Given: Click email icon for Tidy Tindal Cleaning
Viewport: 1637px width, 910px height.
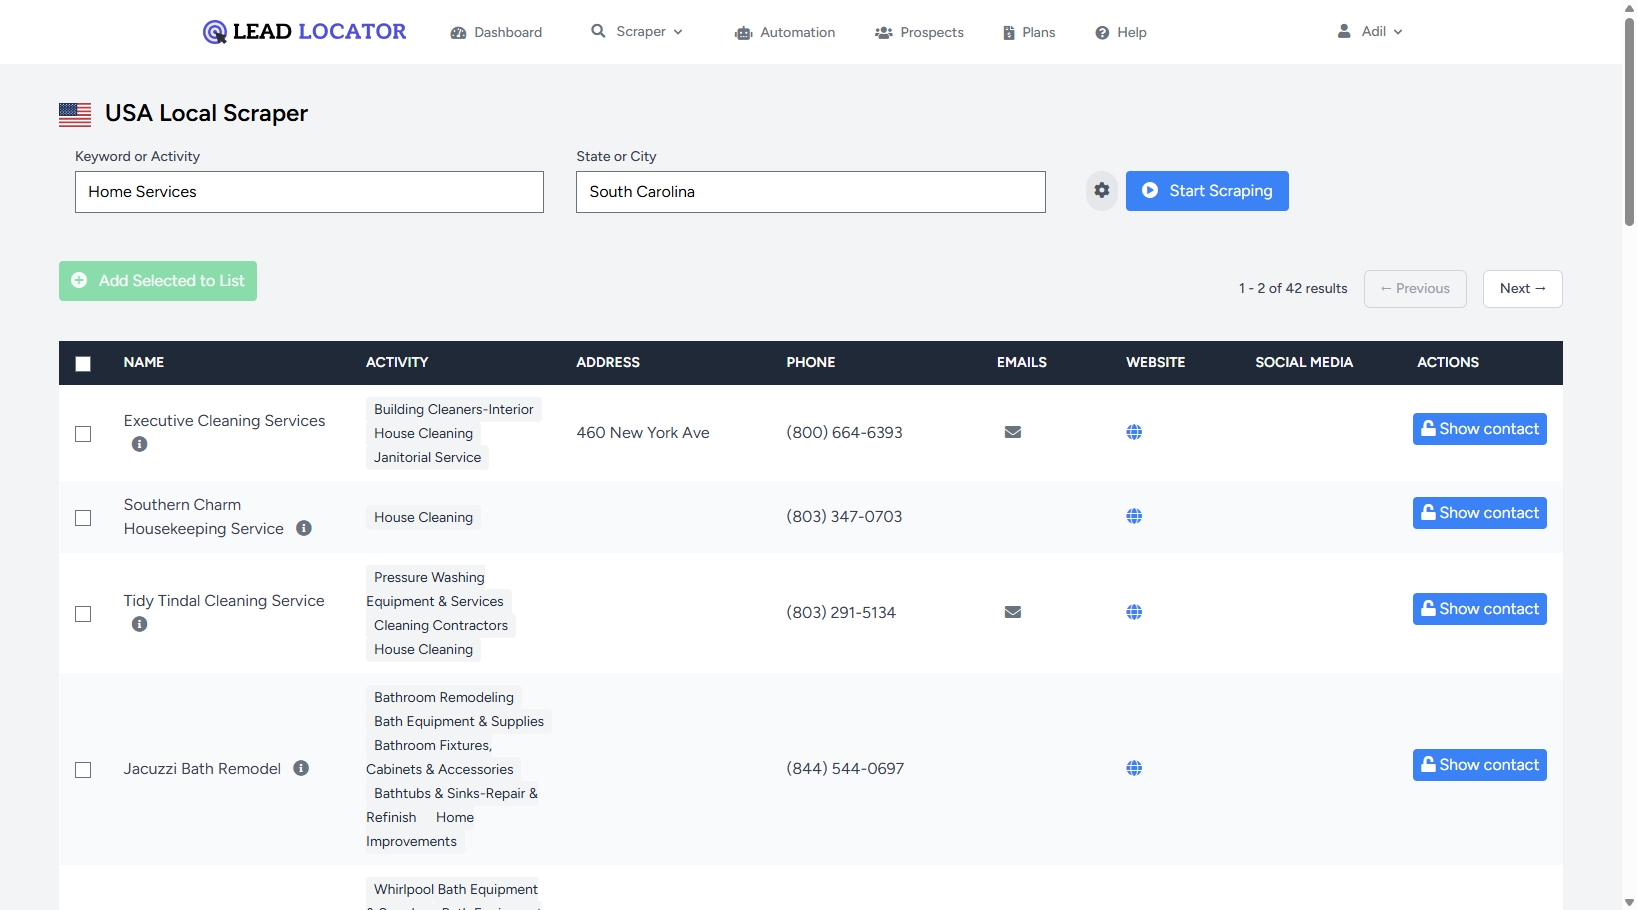Looking at the screenshot, I should (1012, 612).
